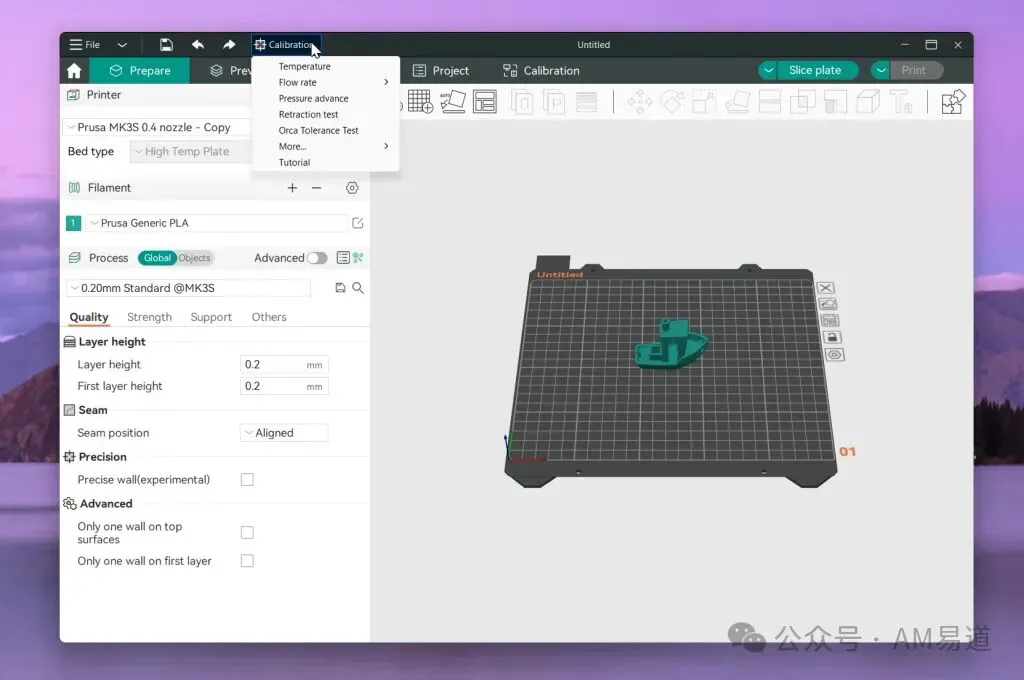The image size is (1024, 680).
Task: Go to the Home screen icon
Action: coord(74,71)
